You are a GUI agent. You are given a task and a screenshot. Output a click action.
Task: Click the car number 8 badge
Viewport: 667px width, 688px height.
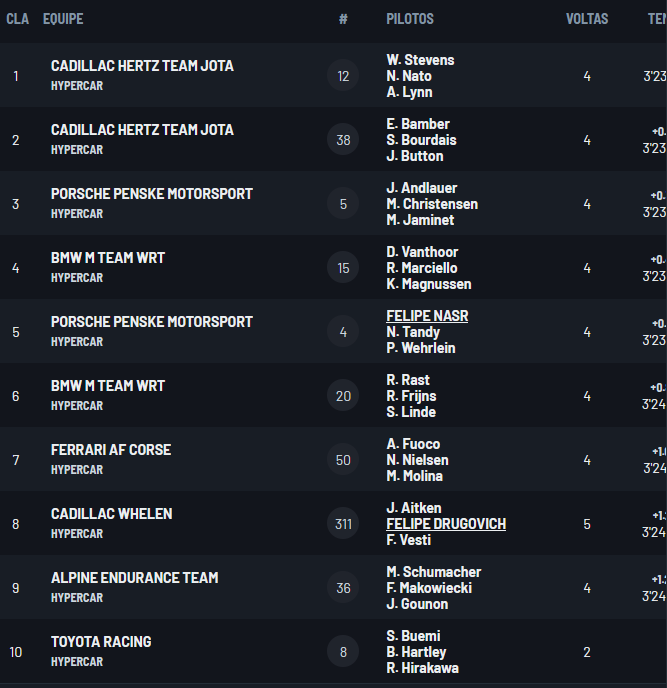pos(343,652)
